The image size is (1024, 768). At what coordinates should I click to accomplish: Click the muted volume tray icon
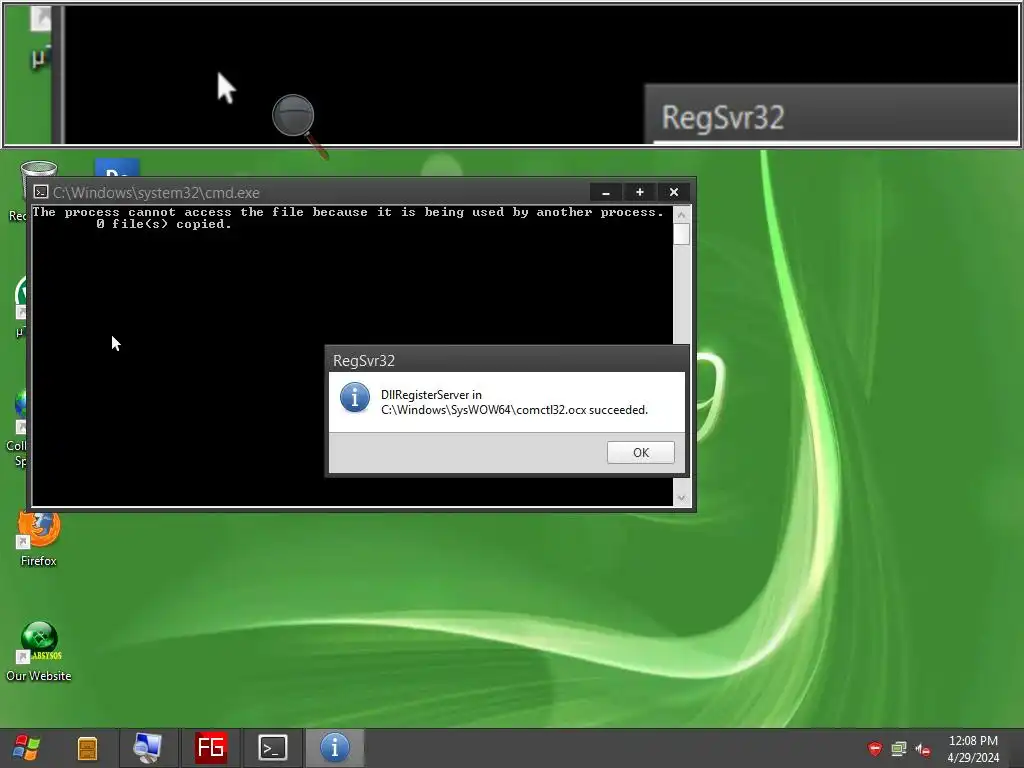(923, 749)
